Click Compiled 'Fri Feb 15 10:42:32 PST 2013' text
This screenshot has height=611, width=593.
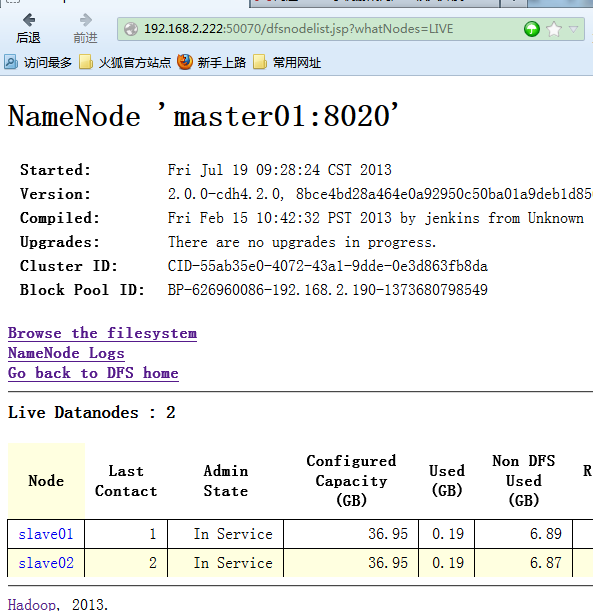(x=280, y=218)
